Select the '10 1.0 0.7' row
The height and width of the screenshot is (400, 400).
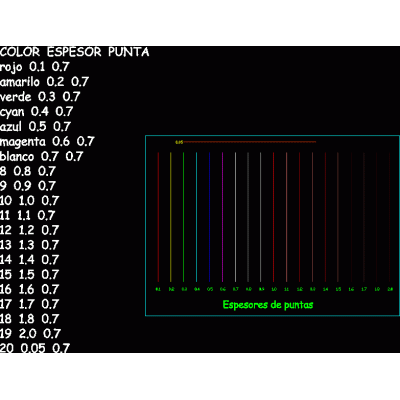tap(30, 200)
